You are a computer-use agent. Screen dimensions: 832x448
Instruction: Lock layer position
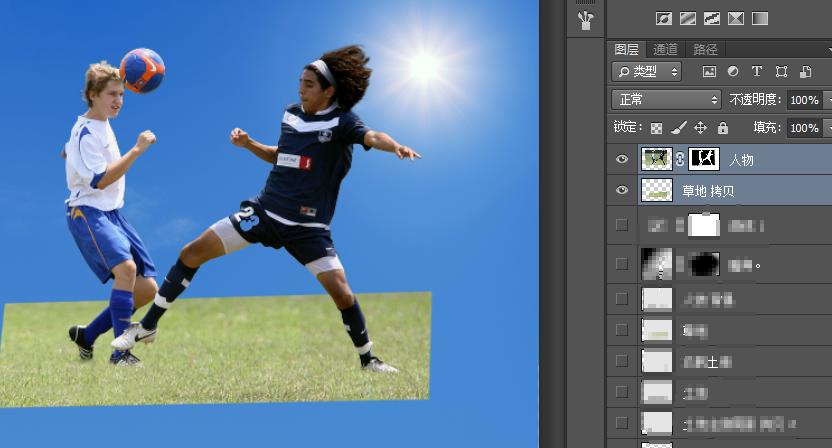(700, 127)
